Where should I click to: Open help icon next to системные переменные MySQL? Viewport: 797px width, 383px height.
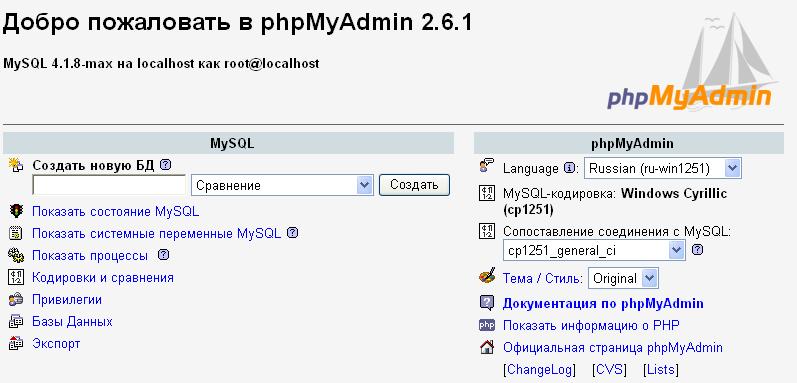[x=292, y=233]
